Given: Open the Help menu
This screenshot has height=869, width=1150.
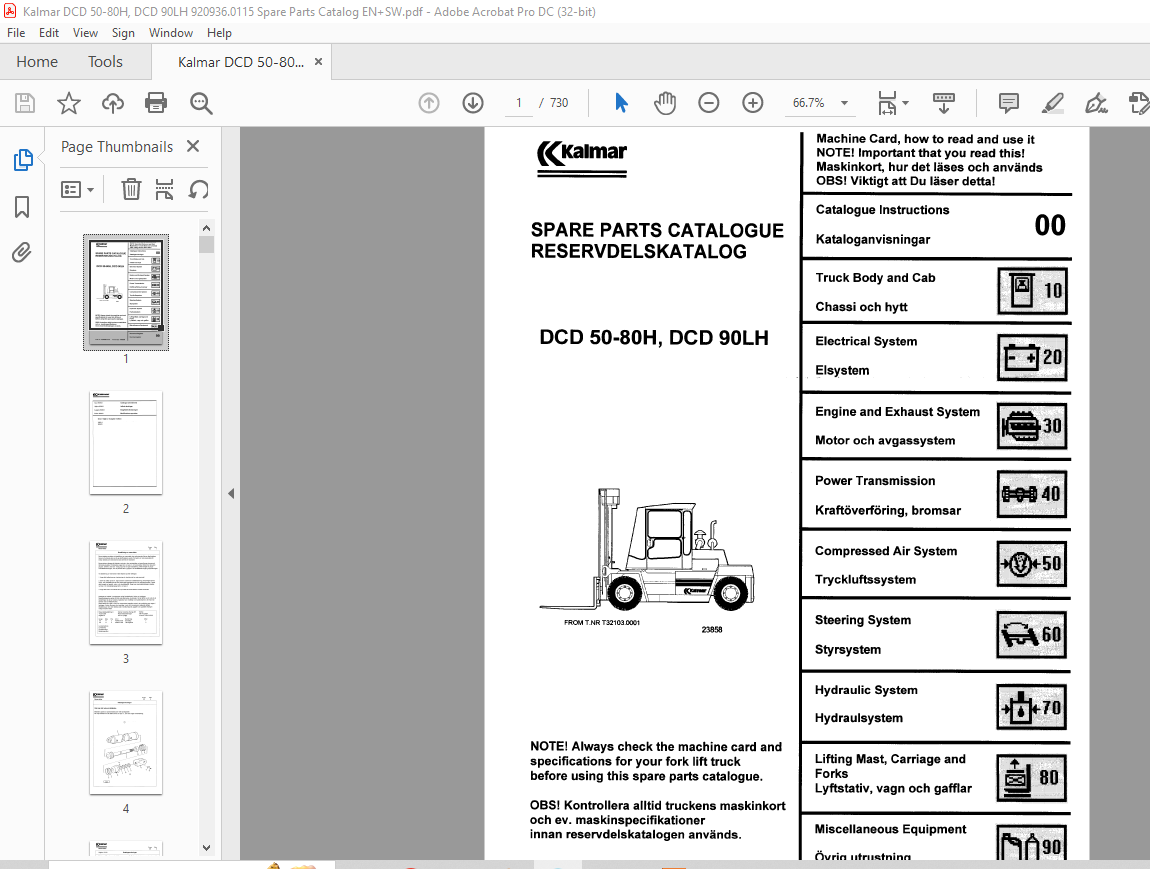Looking at the screenshot, I should 219,32.
